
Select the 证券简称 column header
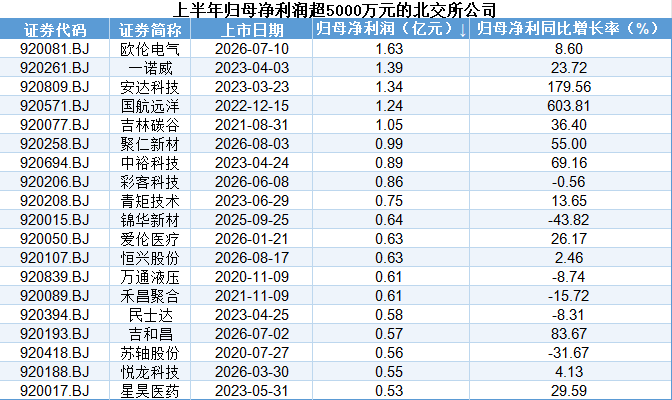(x=150, y=30)
